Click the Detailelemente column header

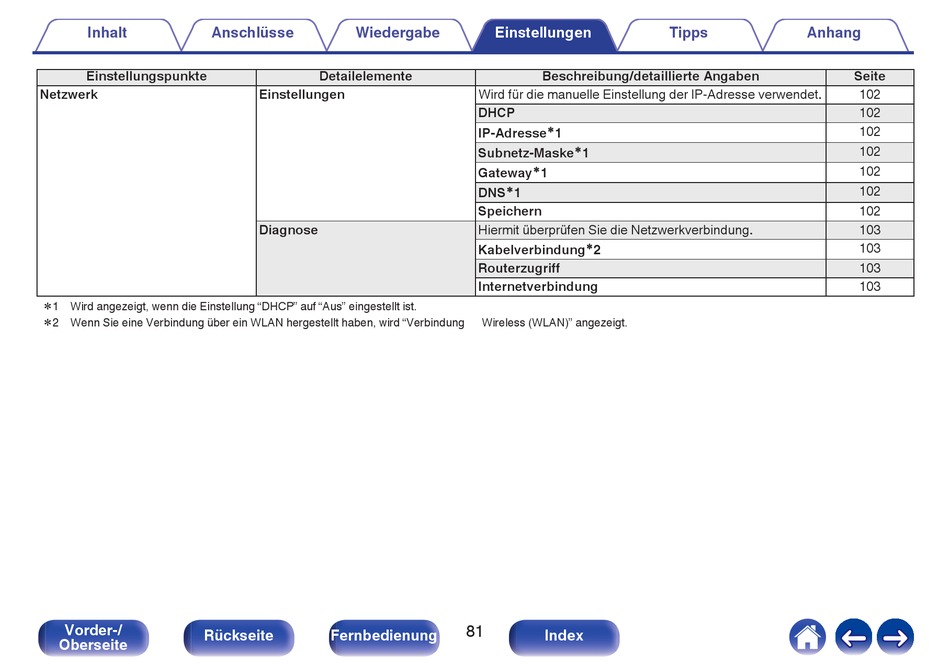point(365,76)
